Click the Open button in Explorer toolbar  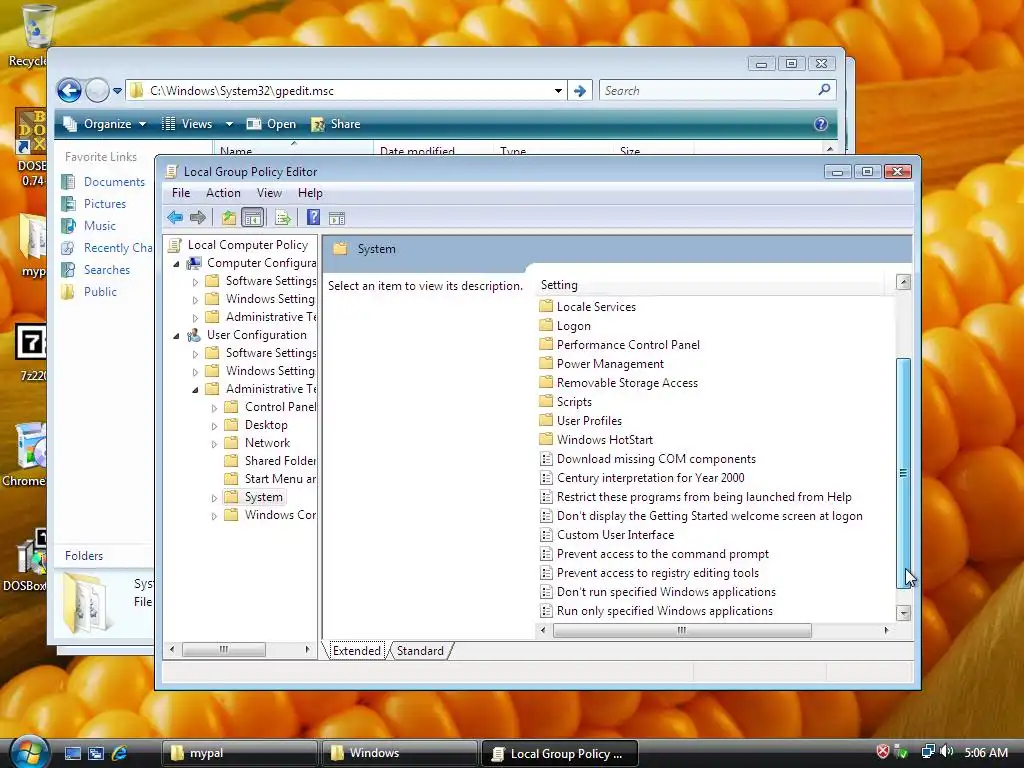(x=271, y=124)
